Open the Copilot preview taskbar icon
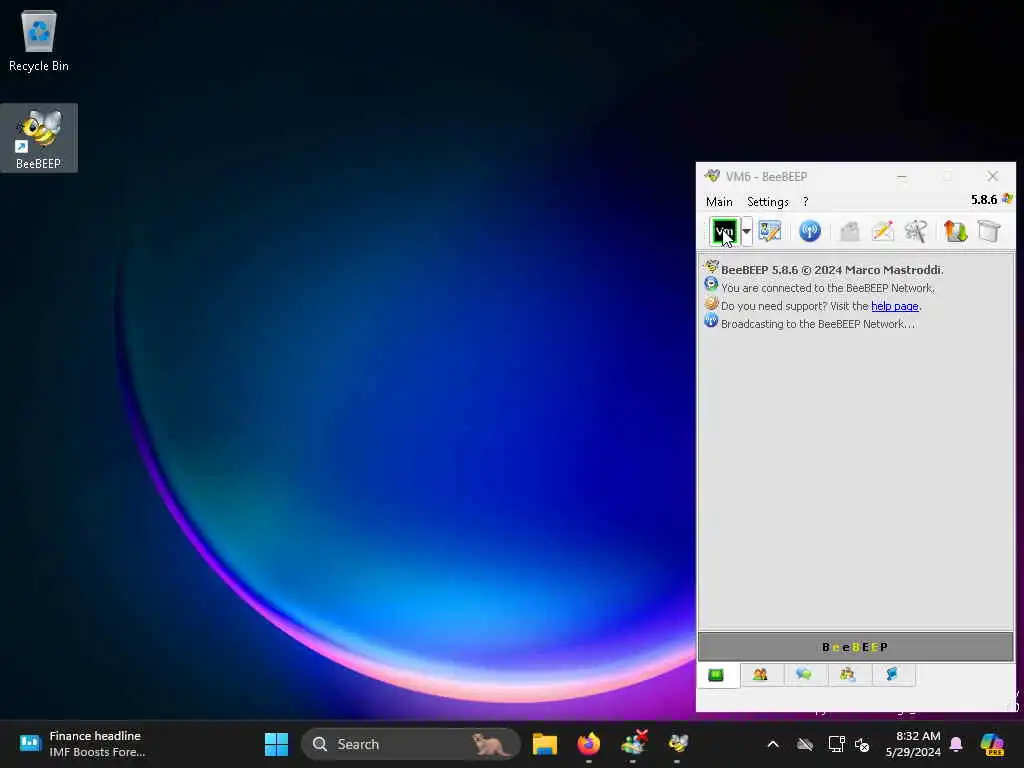1024x768 pixels. [x=993, y=744]
